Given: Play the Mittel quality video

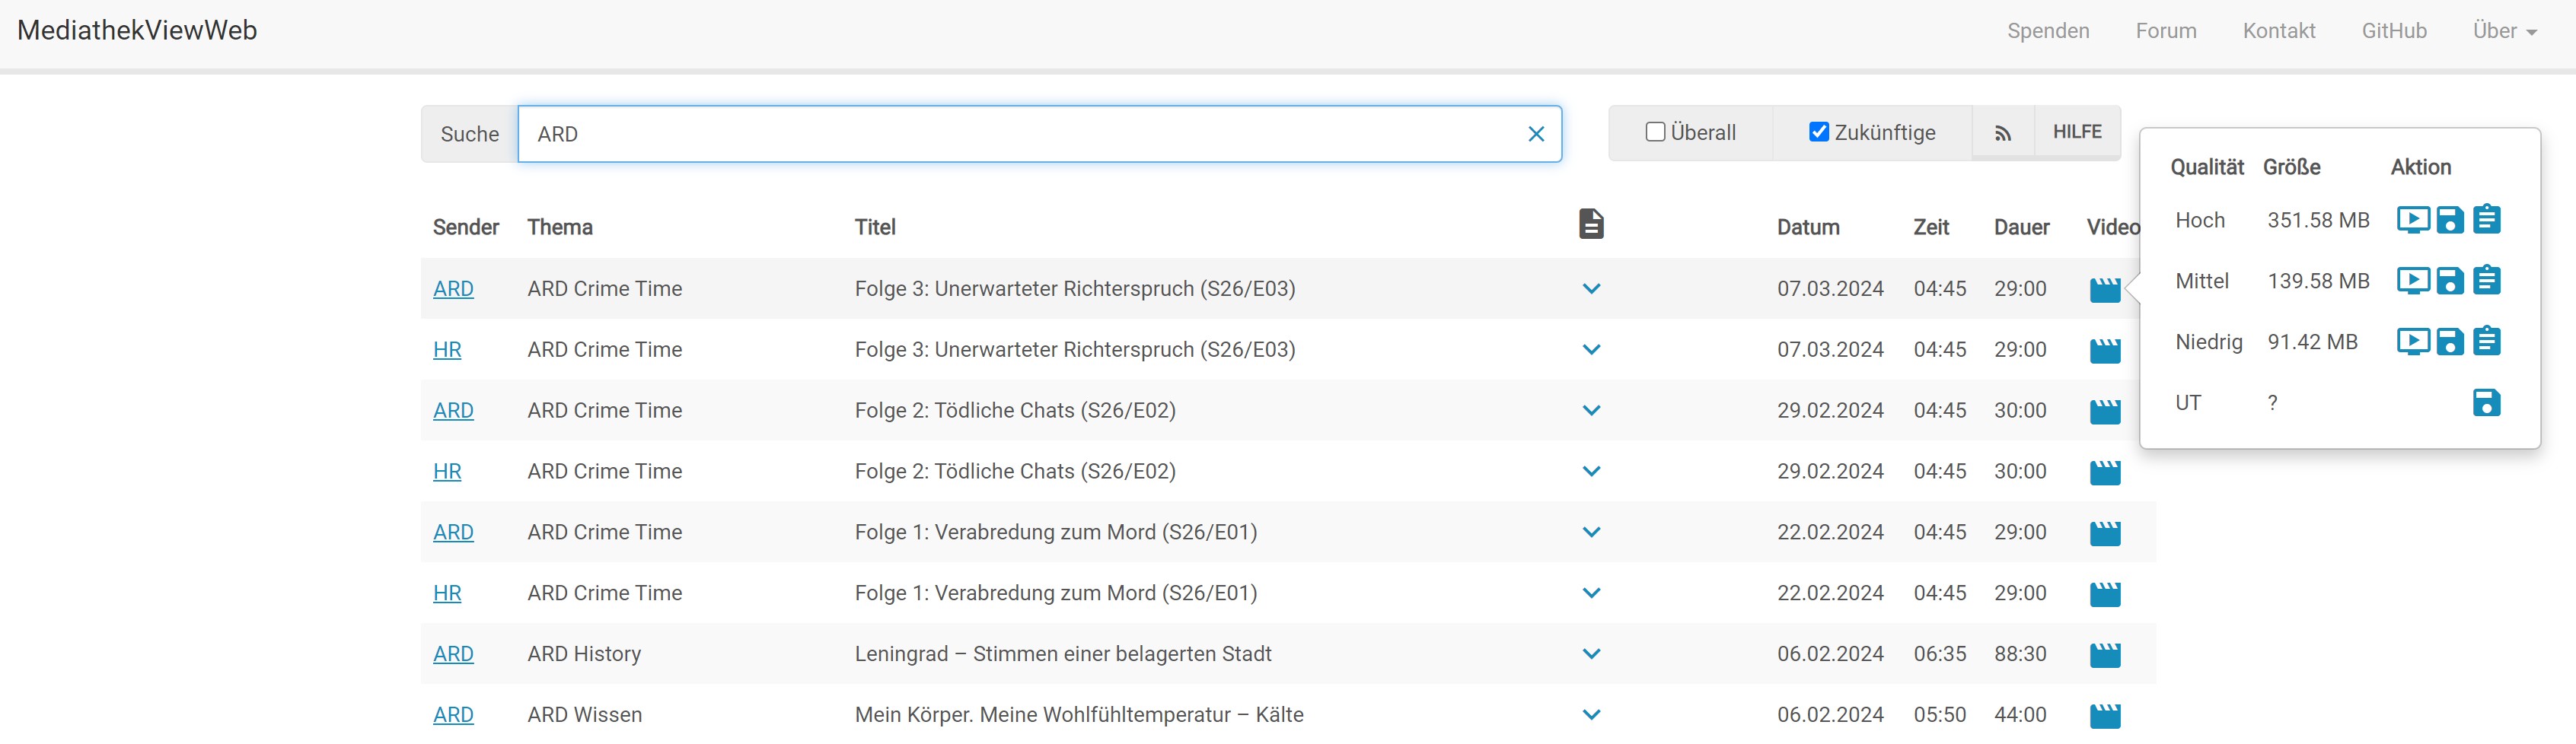Looking at the screenshot, I should pos(2413,280).
